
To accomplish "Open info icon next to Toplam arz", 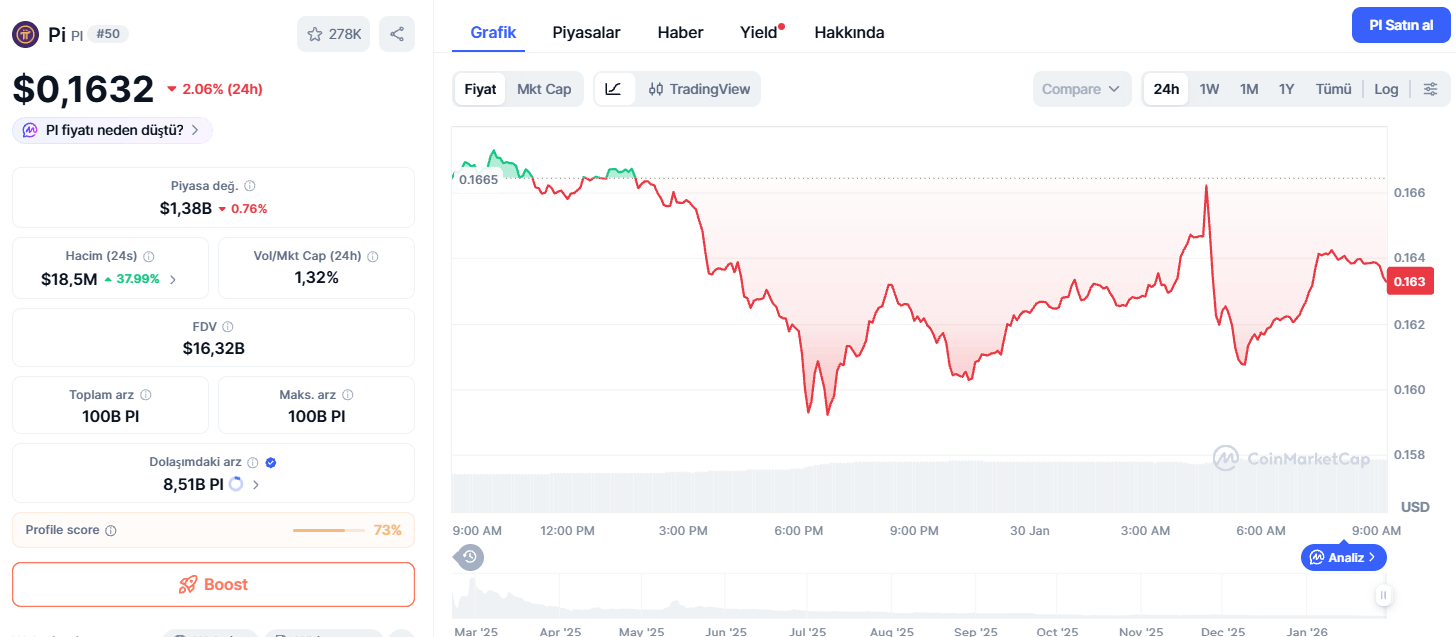I will pos(146,395).
